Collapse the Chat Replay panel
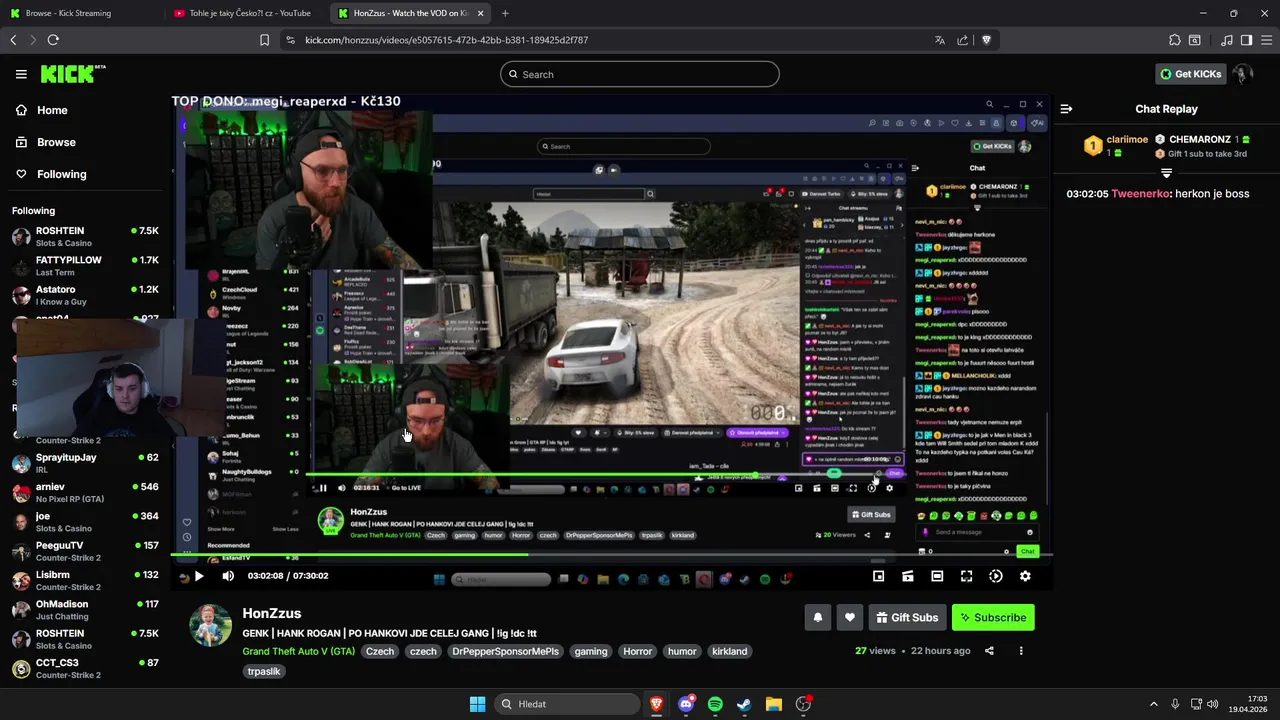Screen dimensions: 1280x720 point(1066,109)
